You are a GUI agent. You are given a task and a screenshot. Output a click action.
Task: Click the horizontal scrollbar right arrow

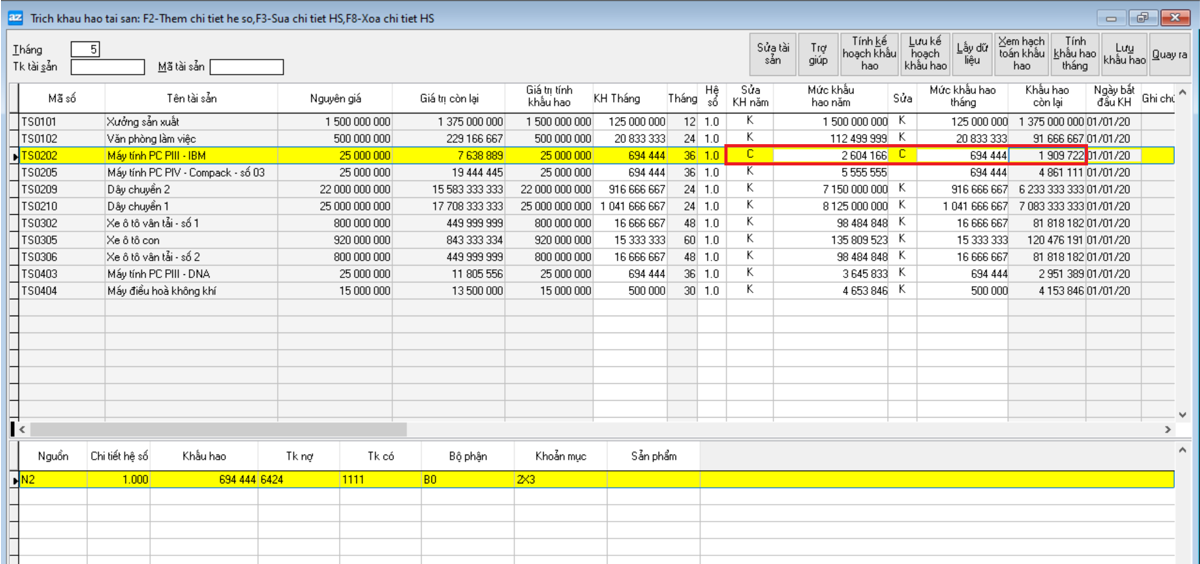pyautogui.click(x=1167, y=429)
